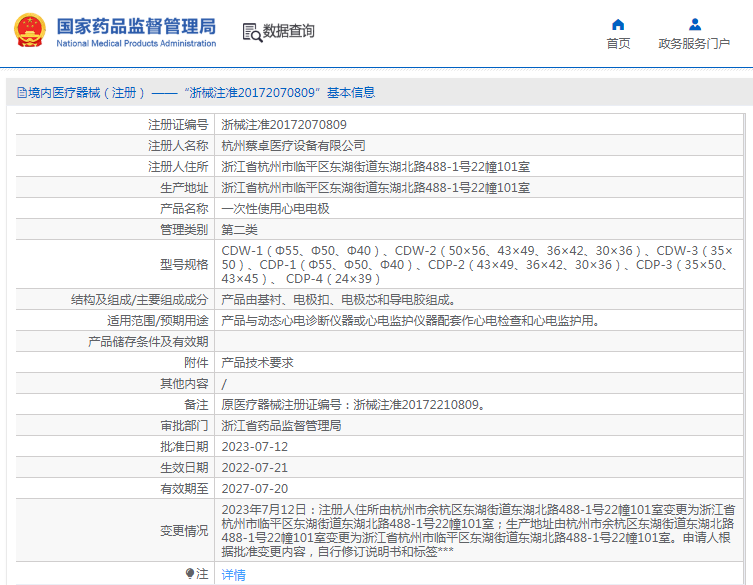Click 生产地址 label
This screenshot has height=585, width=753.
pos(184,188)
